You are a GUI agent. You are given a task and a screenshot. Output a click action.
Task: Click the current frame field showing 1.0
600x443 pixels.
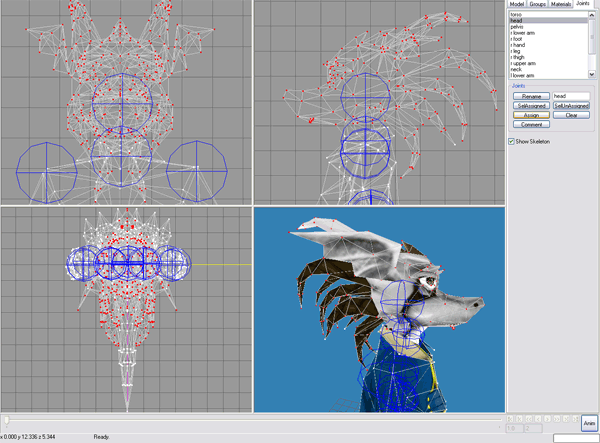pos(515,428)
